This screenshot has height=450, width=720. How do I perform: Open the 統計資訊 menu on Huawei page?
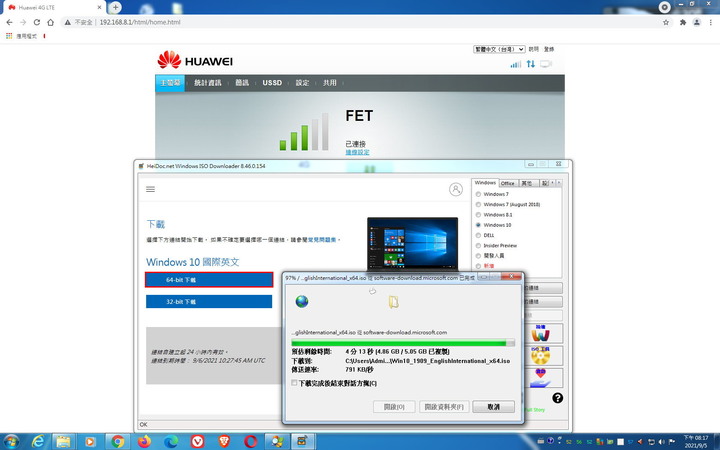coord(208,83)
